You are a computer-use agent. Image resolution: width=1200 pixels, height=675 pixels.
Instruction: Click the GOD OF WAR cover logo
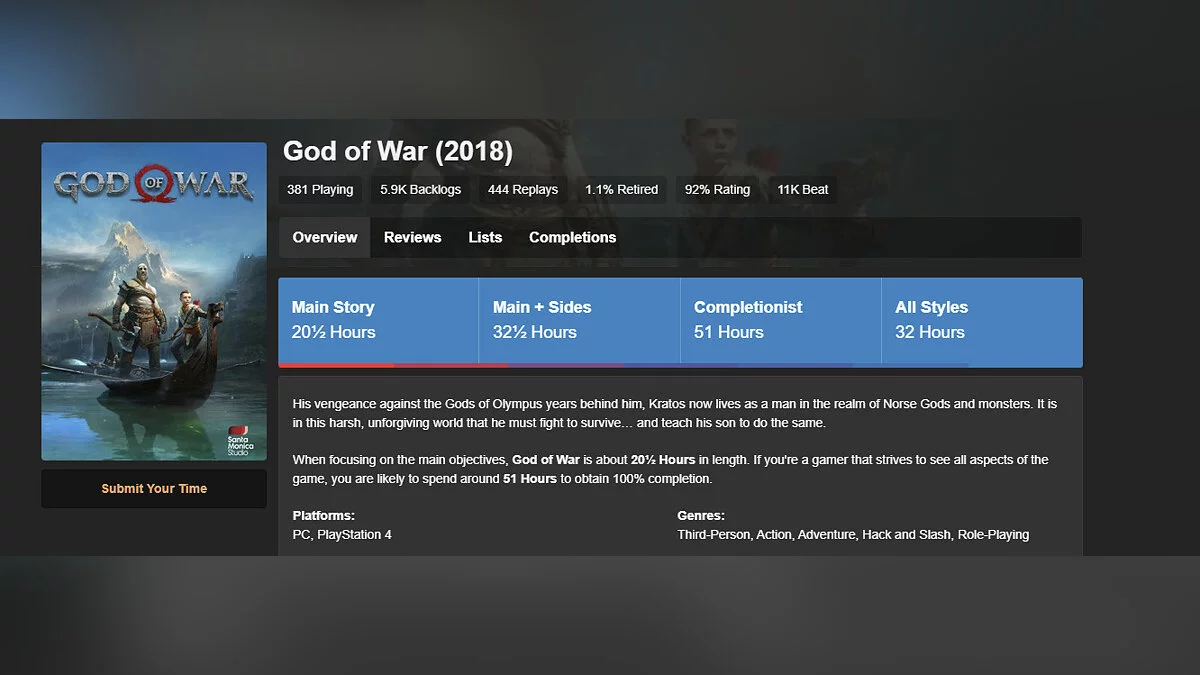pyautogui.click(x=153, y=185)
